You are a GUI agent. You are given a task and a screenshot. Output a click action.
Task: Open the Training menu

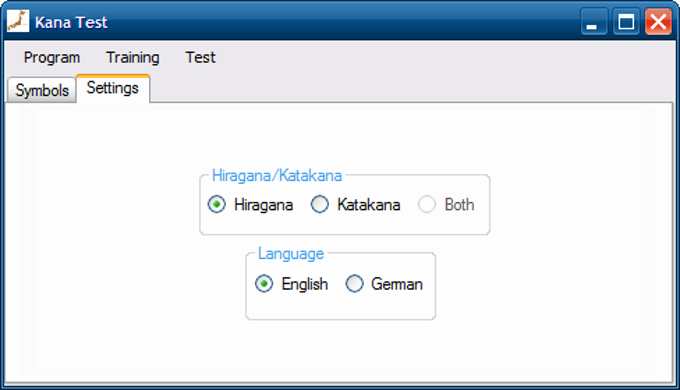tap(133, 57)
